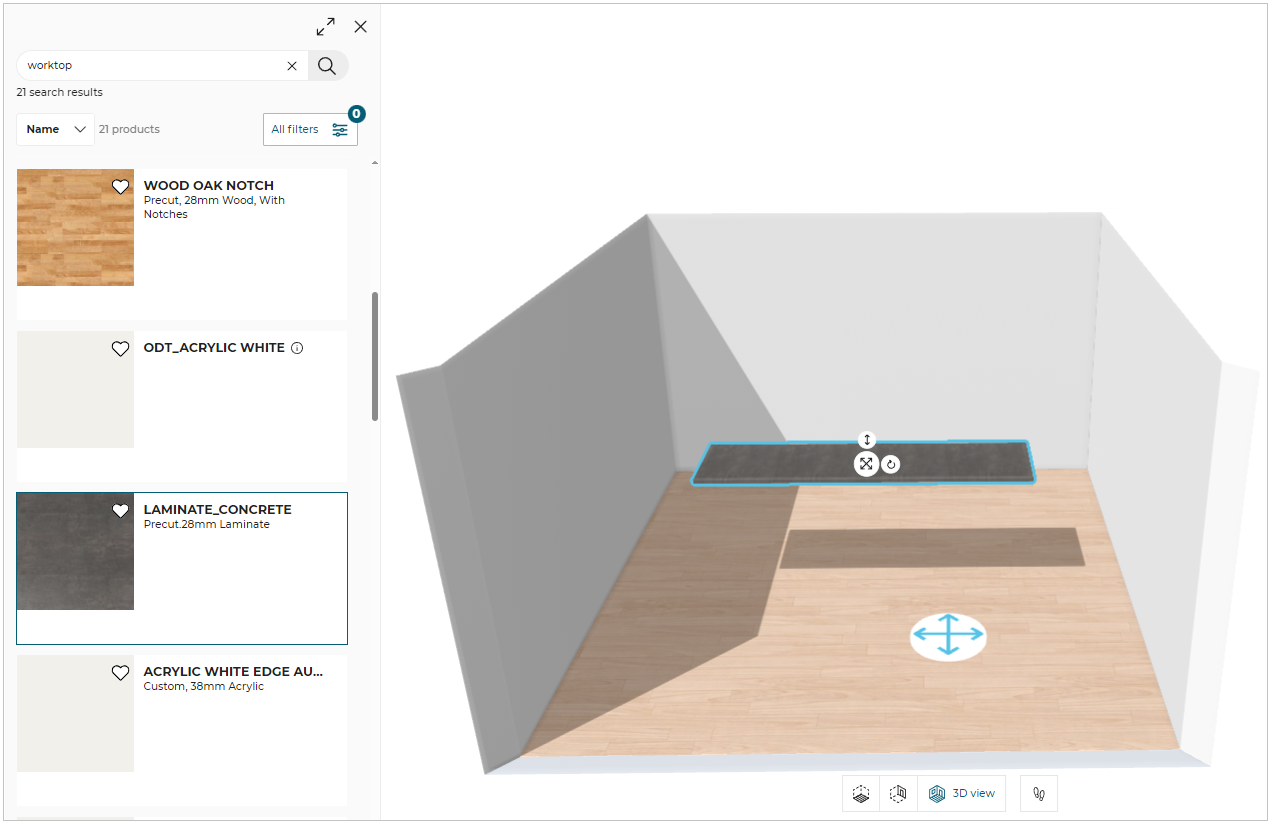This screenshot has height=826, width=1275.
Task: Clear the worktop search text
Action: pyautogui.click(x=292, y=66)
